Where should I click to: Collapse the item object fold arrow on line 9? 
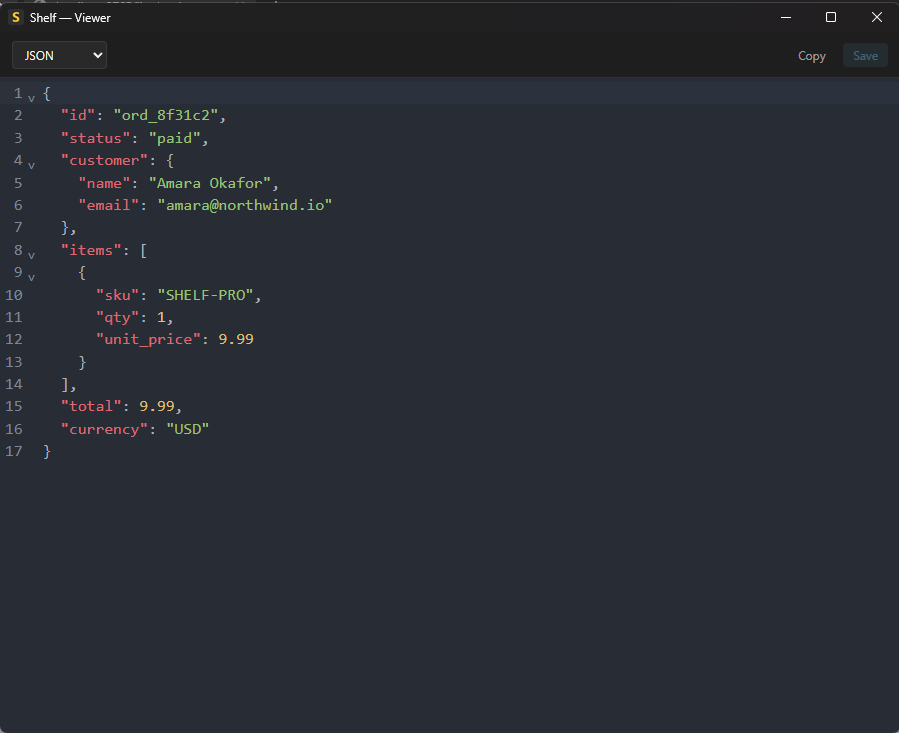32,278
